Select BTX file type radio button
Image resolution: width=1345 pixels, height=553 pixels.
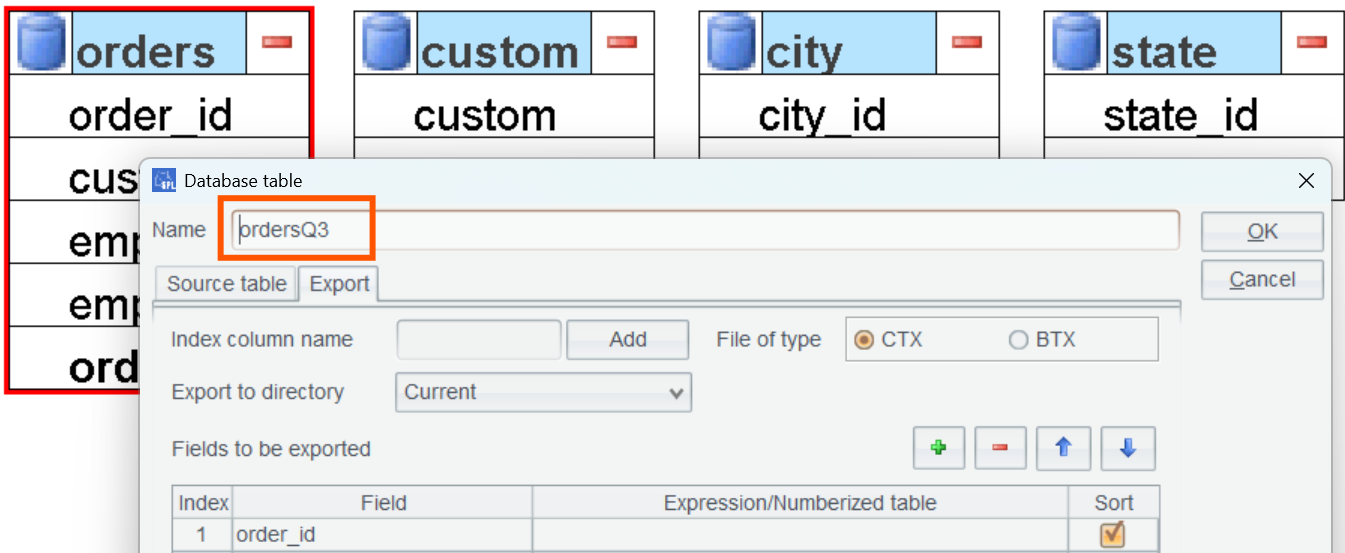(1018, 340)
